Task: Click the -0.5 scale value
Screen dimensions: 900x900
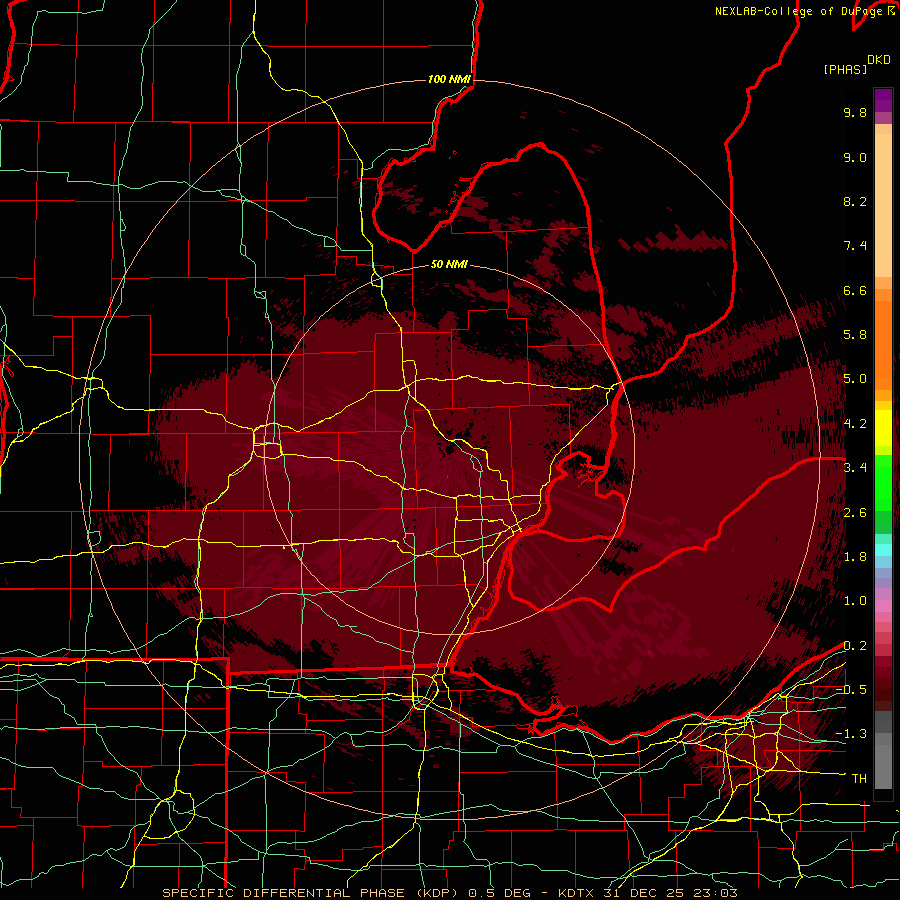Action: pos(851,690)
